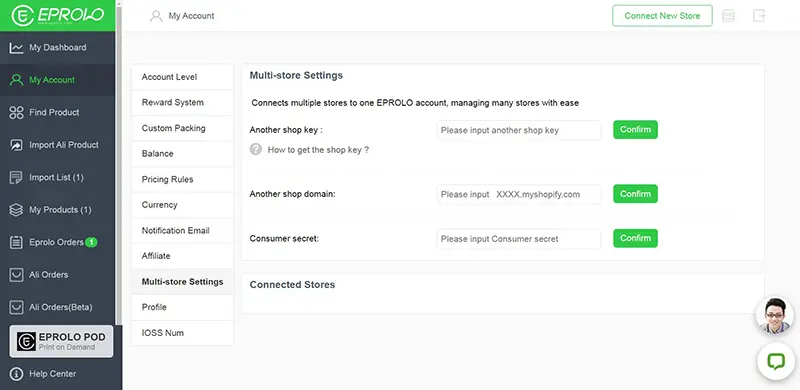This screenshot has width=800, height=390.
Task: Click My Products stack icon
Action: (16, 210)
